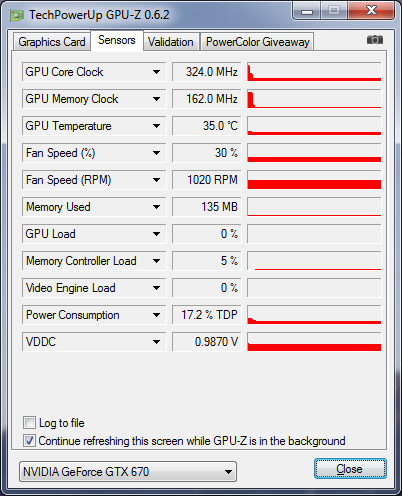Select the NVIDIA GeForce GTX 670 combo box
This screenshot has width=402, height=496.
pyautogui.click(x=128, y=472)
